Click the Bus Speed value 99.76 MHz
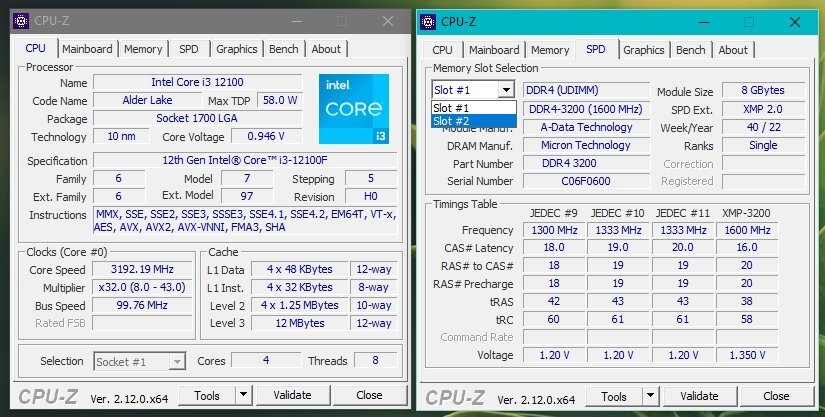This screenshot has height=417, width=825. 142,305
